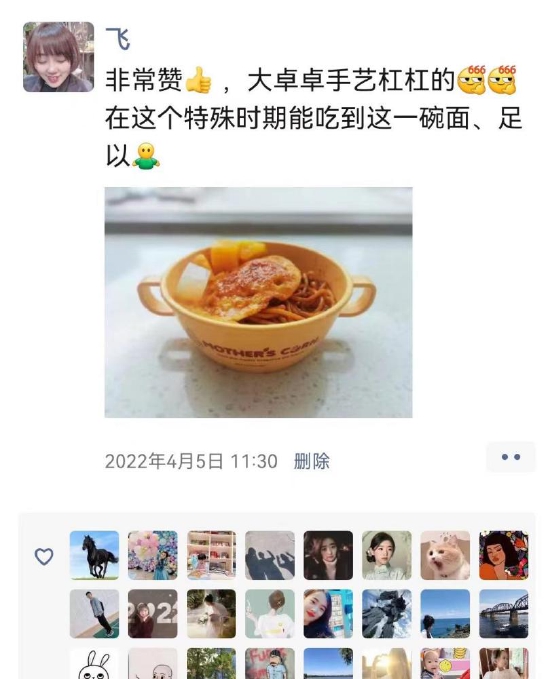Open the two-dot more options button
The width and height of the screenshot is (550, 679).
point(511,457)
